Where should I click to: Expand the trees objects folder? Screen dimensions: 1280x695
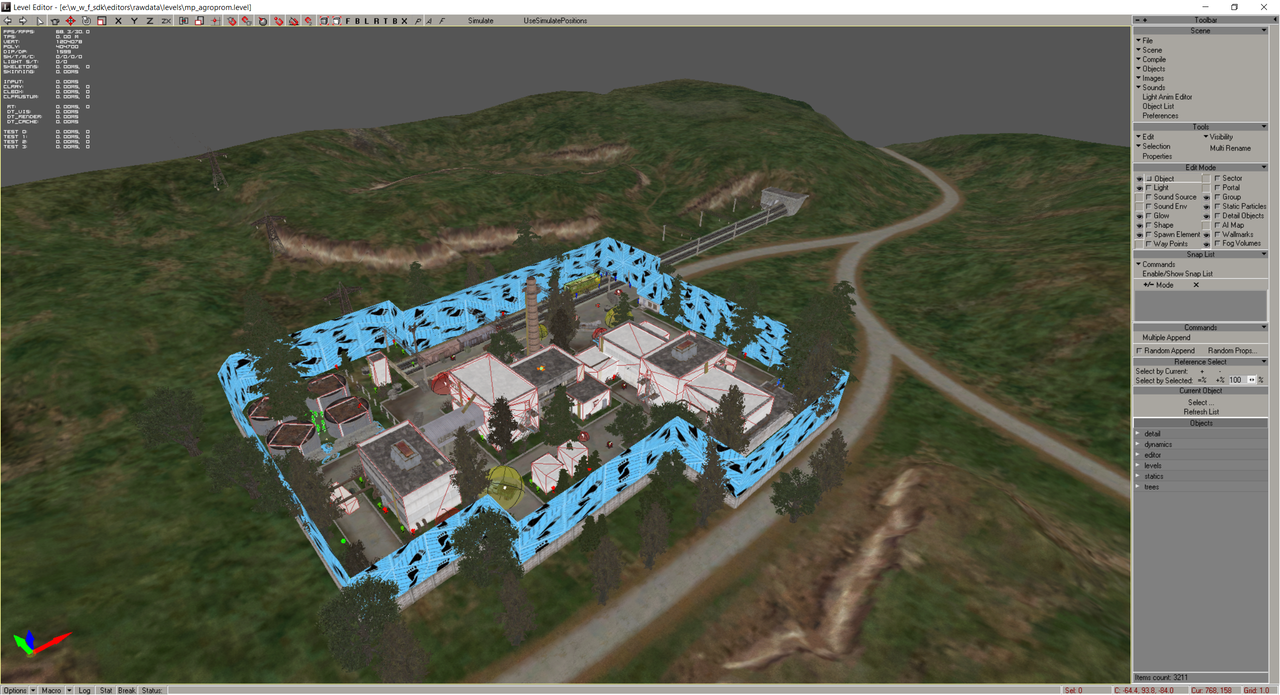(x=1138, y=487)
